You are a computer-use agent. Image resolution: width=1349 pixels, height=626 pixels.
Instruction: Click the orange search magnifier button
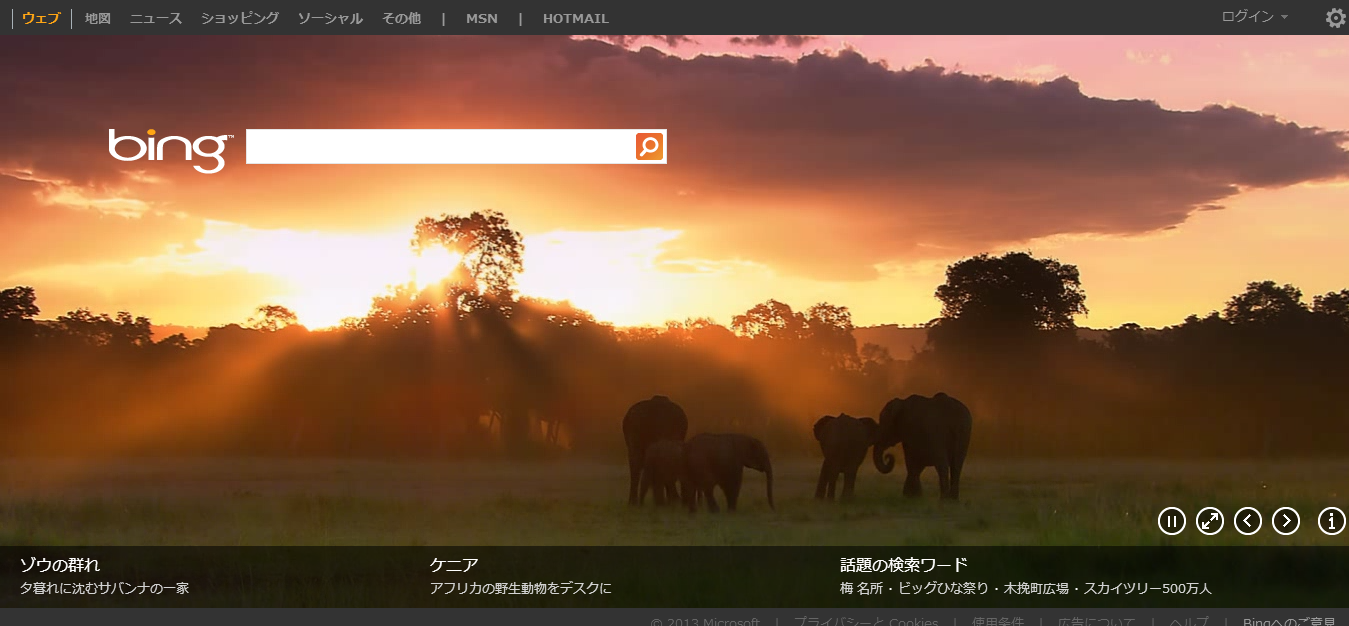pos(649,147)
